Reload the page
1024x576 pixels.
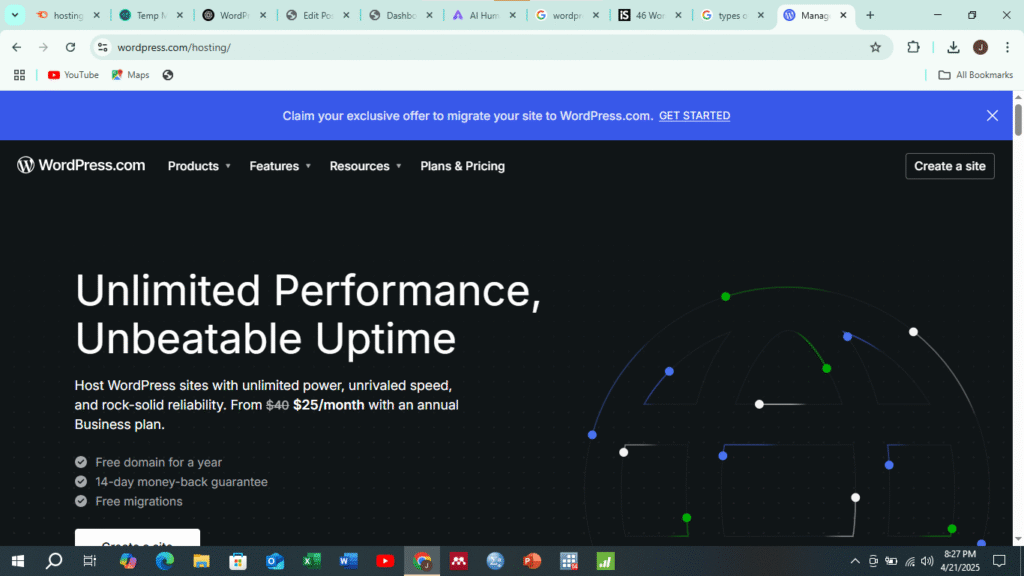coord(71,47)
